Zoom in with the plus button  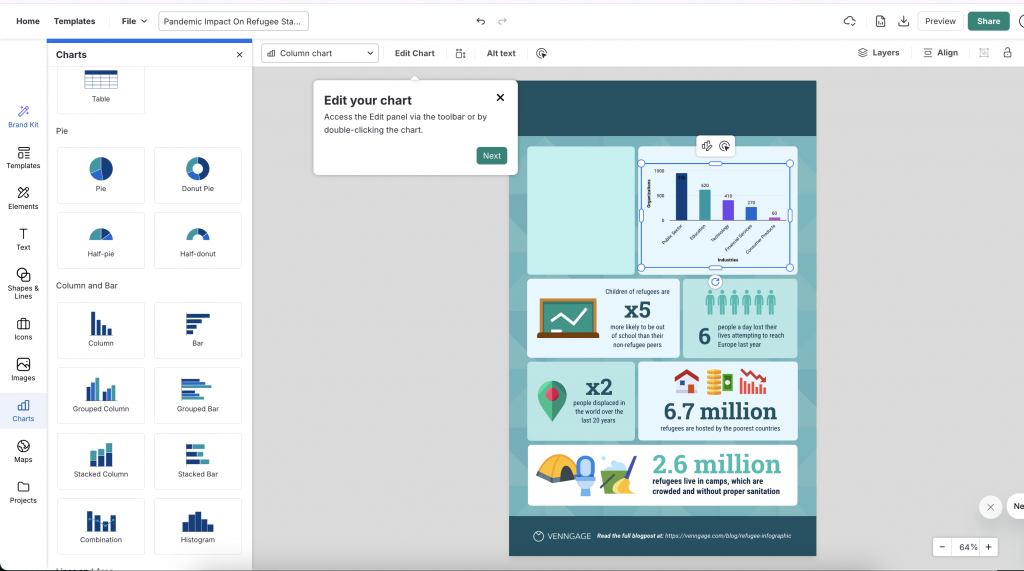pos(988,547)
